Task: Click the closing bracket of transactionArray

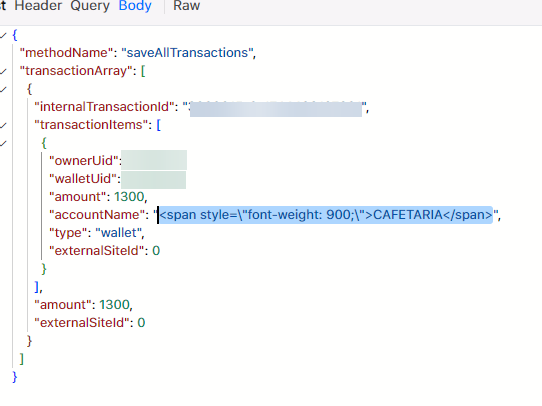Action: tap(22, 359)
